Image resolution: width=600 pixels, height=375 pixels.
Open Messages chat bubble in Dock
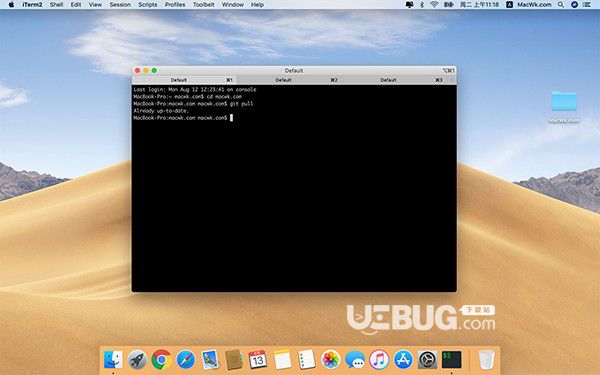click(x=355, y=360)
